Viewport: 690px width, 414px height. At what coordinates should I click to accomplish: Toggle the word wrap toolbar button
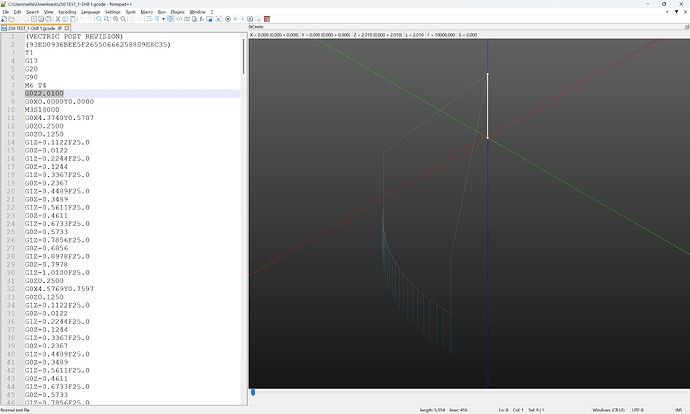coord(149,19)
